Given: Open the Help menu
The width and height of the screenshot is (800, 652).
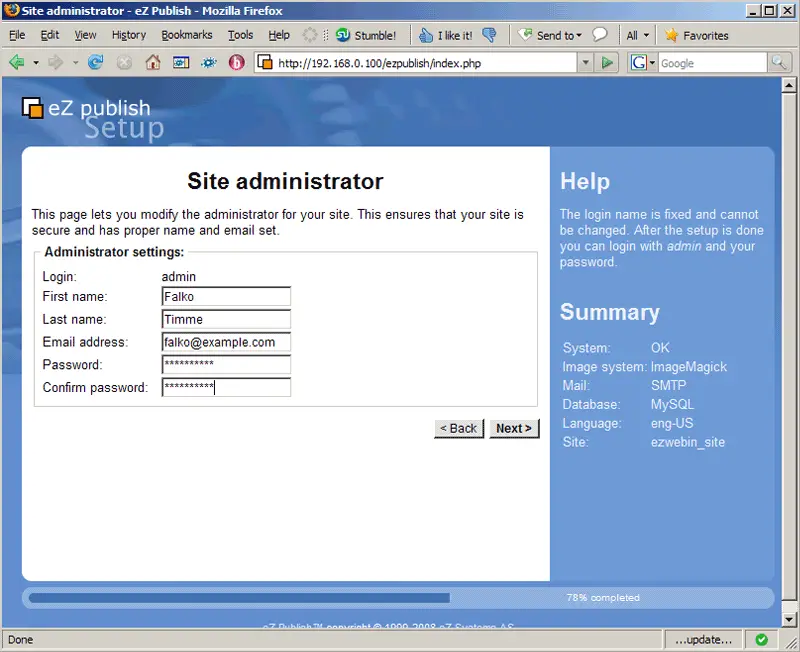Looking at the screenshot, I should click(x=279, y=35).
